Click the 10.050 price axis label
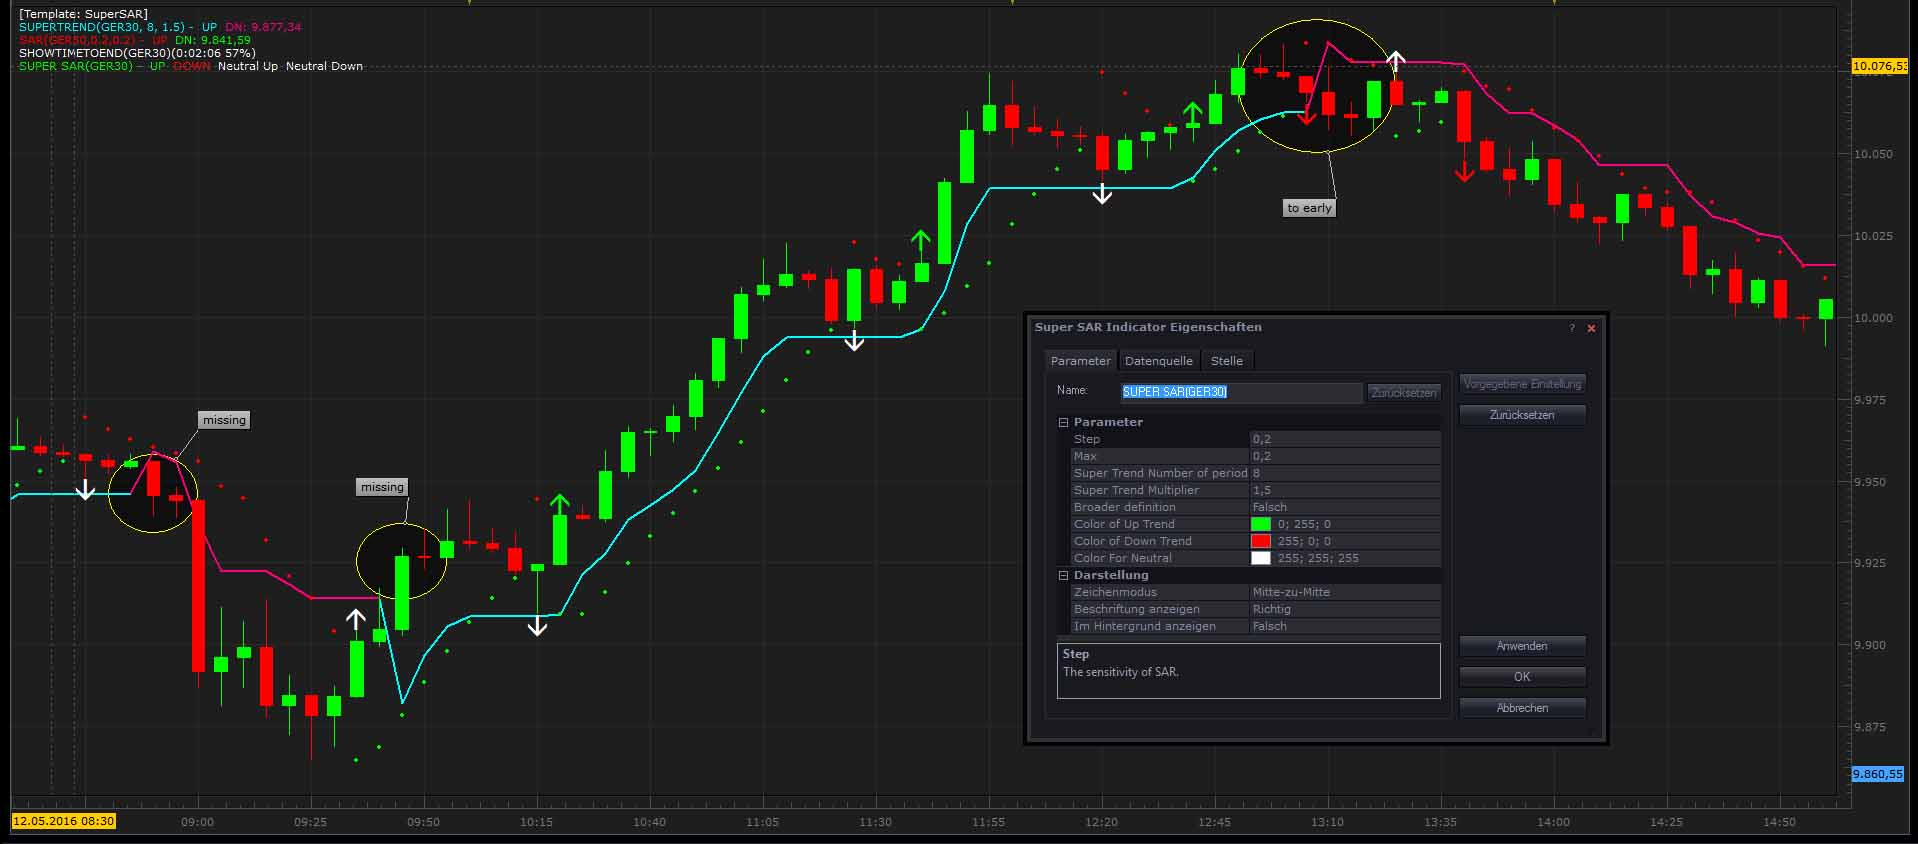The image size is (1918, 844). [1873, 154]
